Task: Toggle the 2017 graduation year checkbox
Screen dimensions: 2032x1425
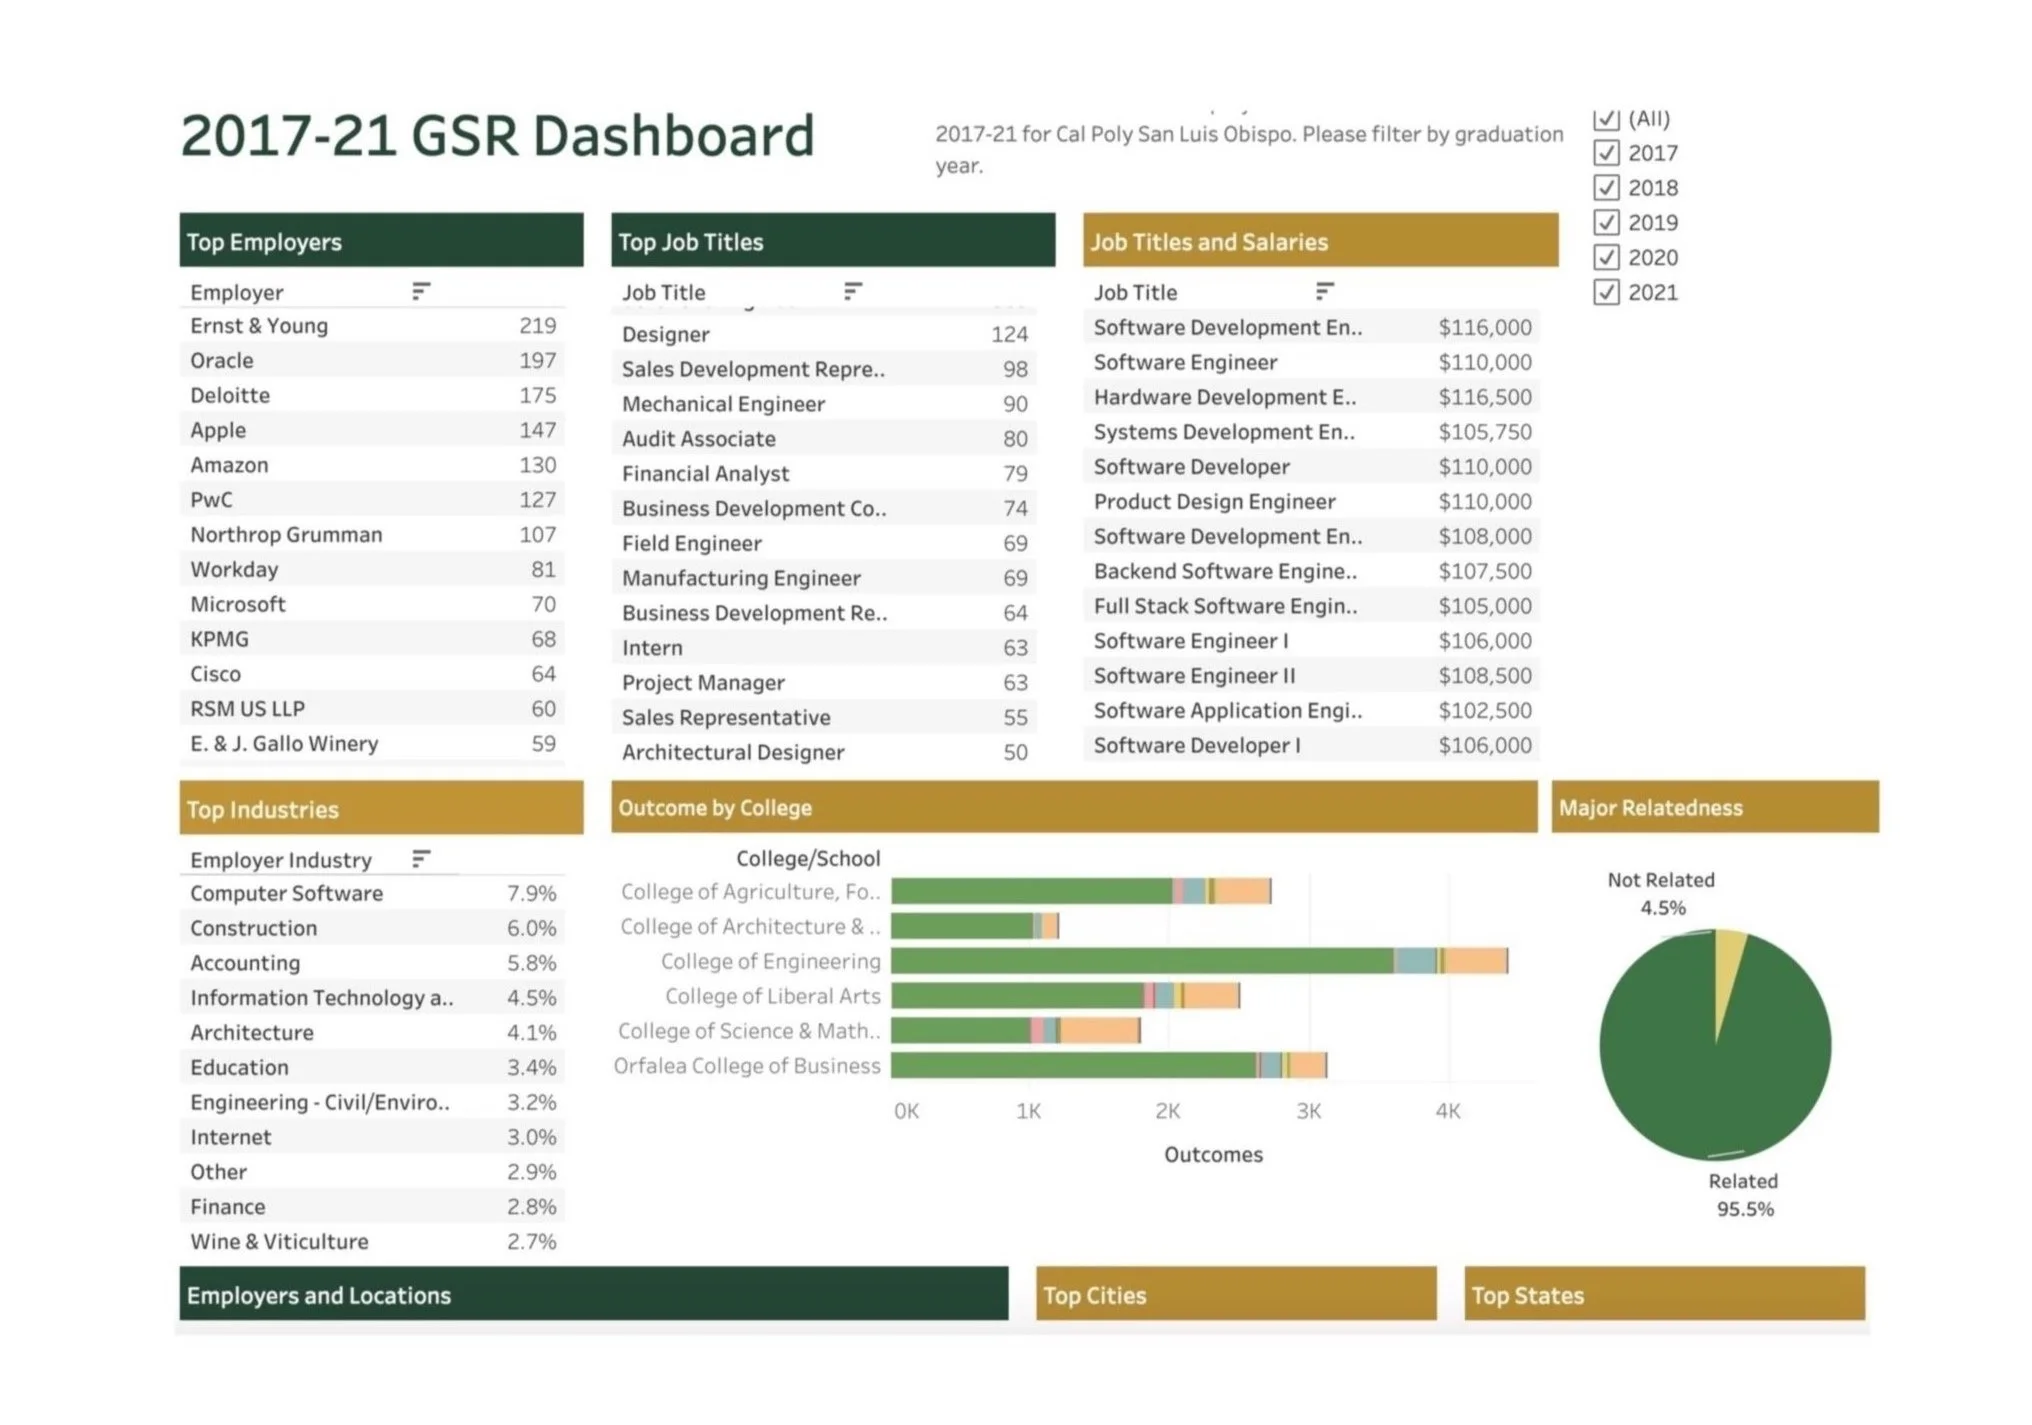Action: pos(1606,153)
